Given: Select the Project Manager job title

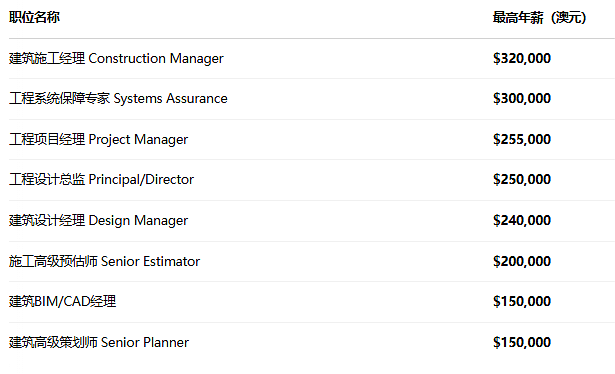Looking at the screenshot, I should [x=98, y=140].
